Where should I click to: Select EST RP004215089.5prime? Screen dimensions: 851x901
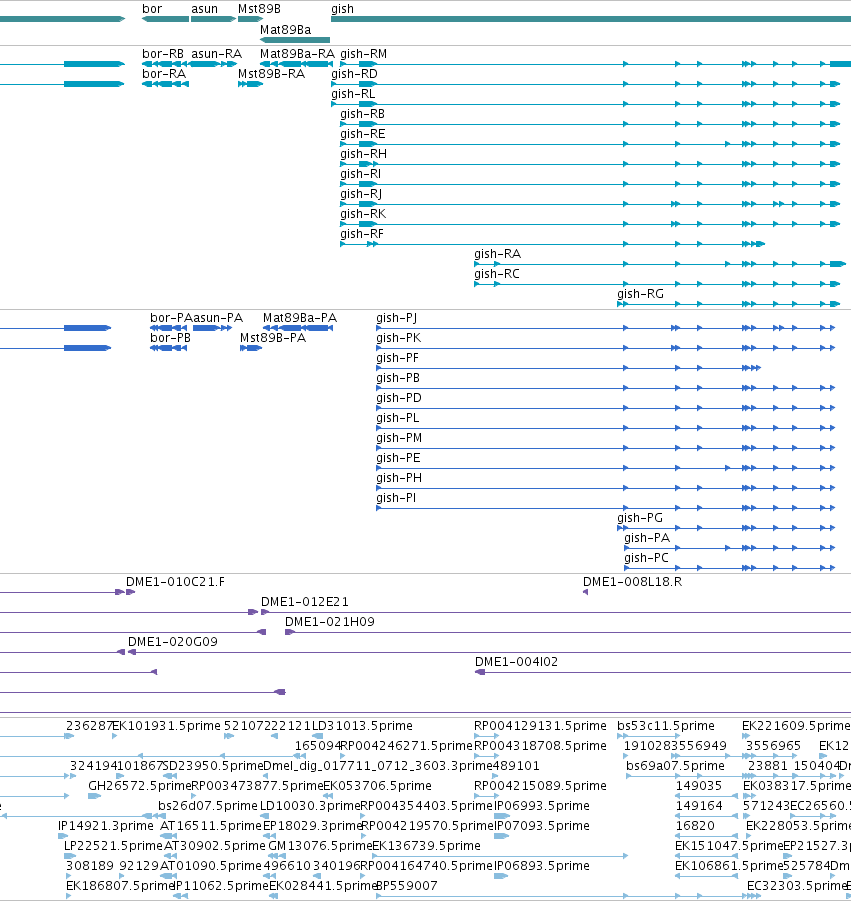pyautogui.click(x=540, y=786)
